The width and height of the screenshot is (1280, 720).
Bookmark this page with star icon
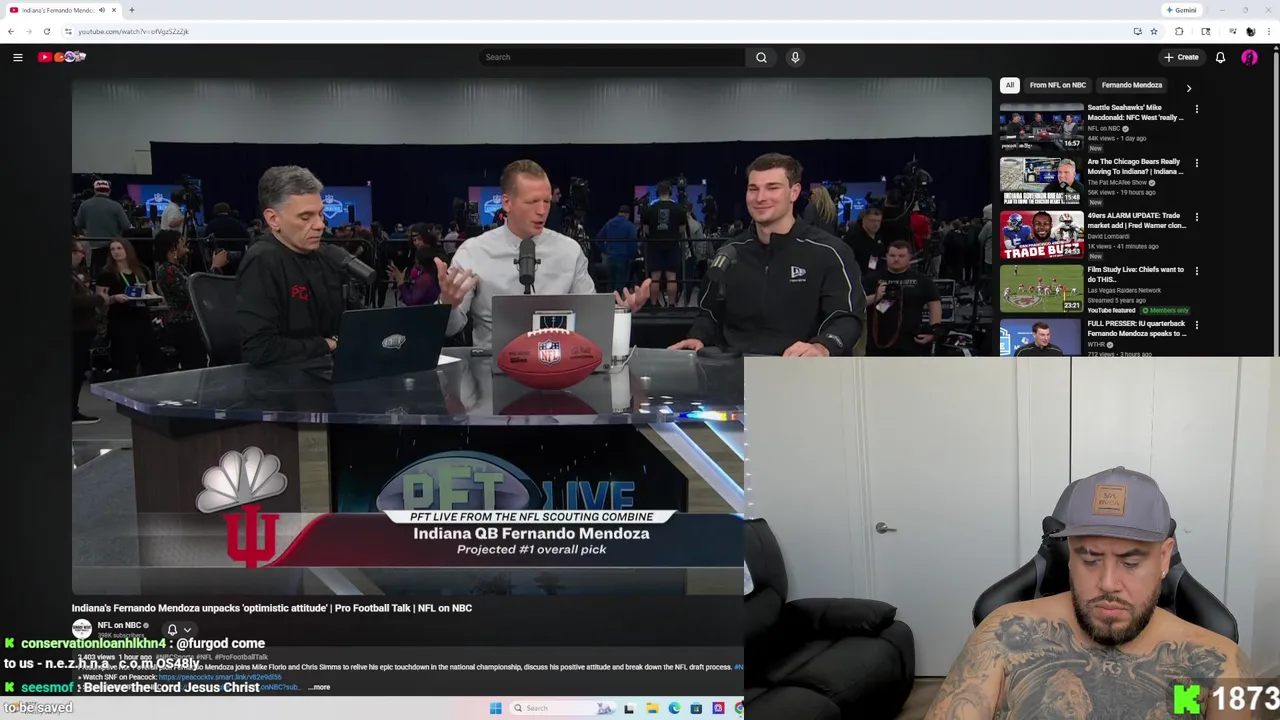1153,31
